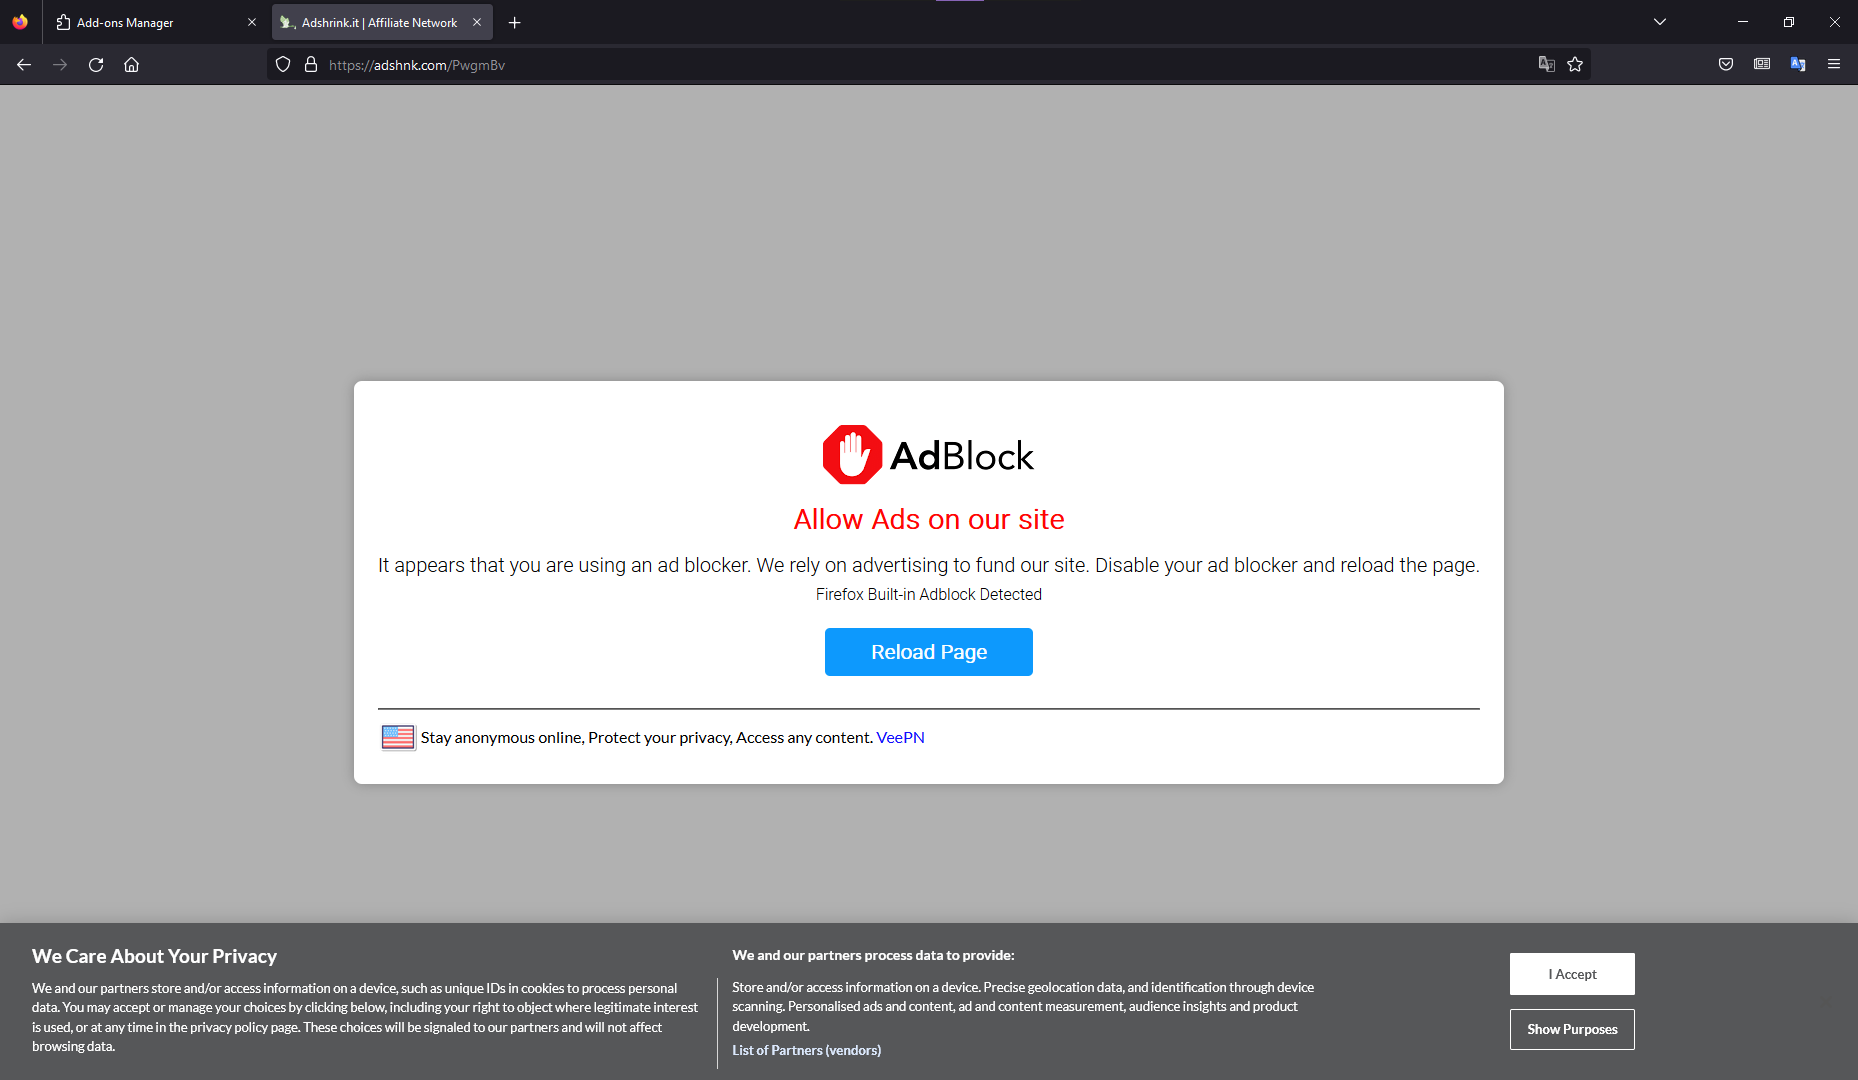Open the blue translation extension icon

click(x=1798, y=64)
